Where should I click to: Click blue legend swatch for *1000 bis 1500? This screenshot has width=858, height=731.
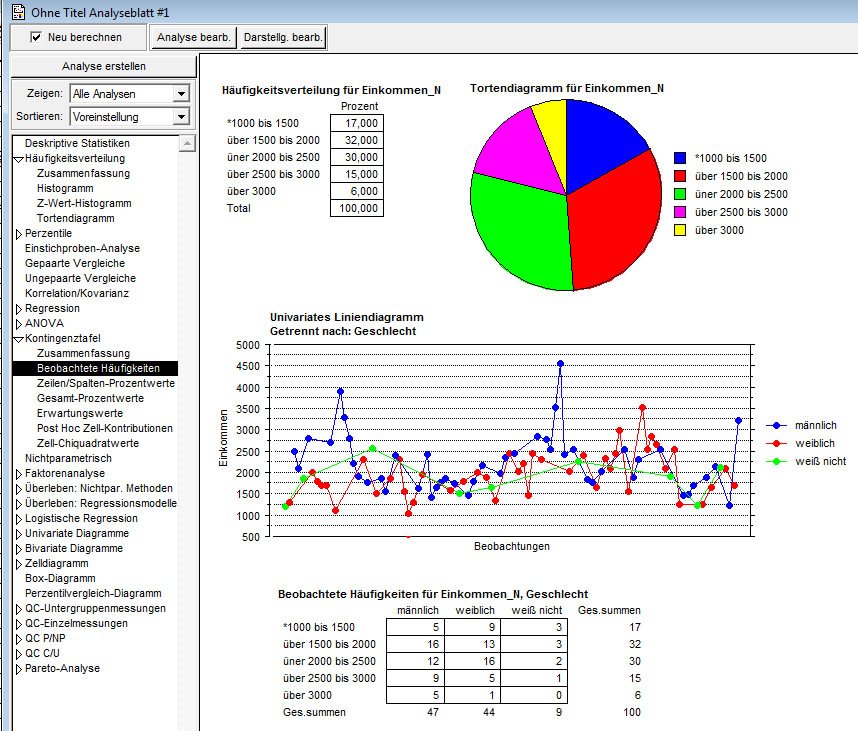coord(680,158)
